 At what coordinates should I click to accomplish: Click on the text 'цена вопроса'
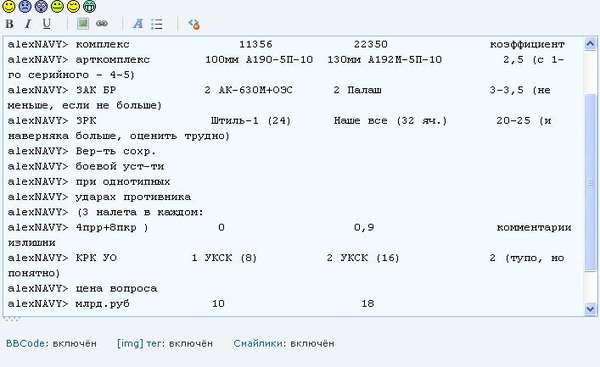pyautogui.click(x=116, y=289)
